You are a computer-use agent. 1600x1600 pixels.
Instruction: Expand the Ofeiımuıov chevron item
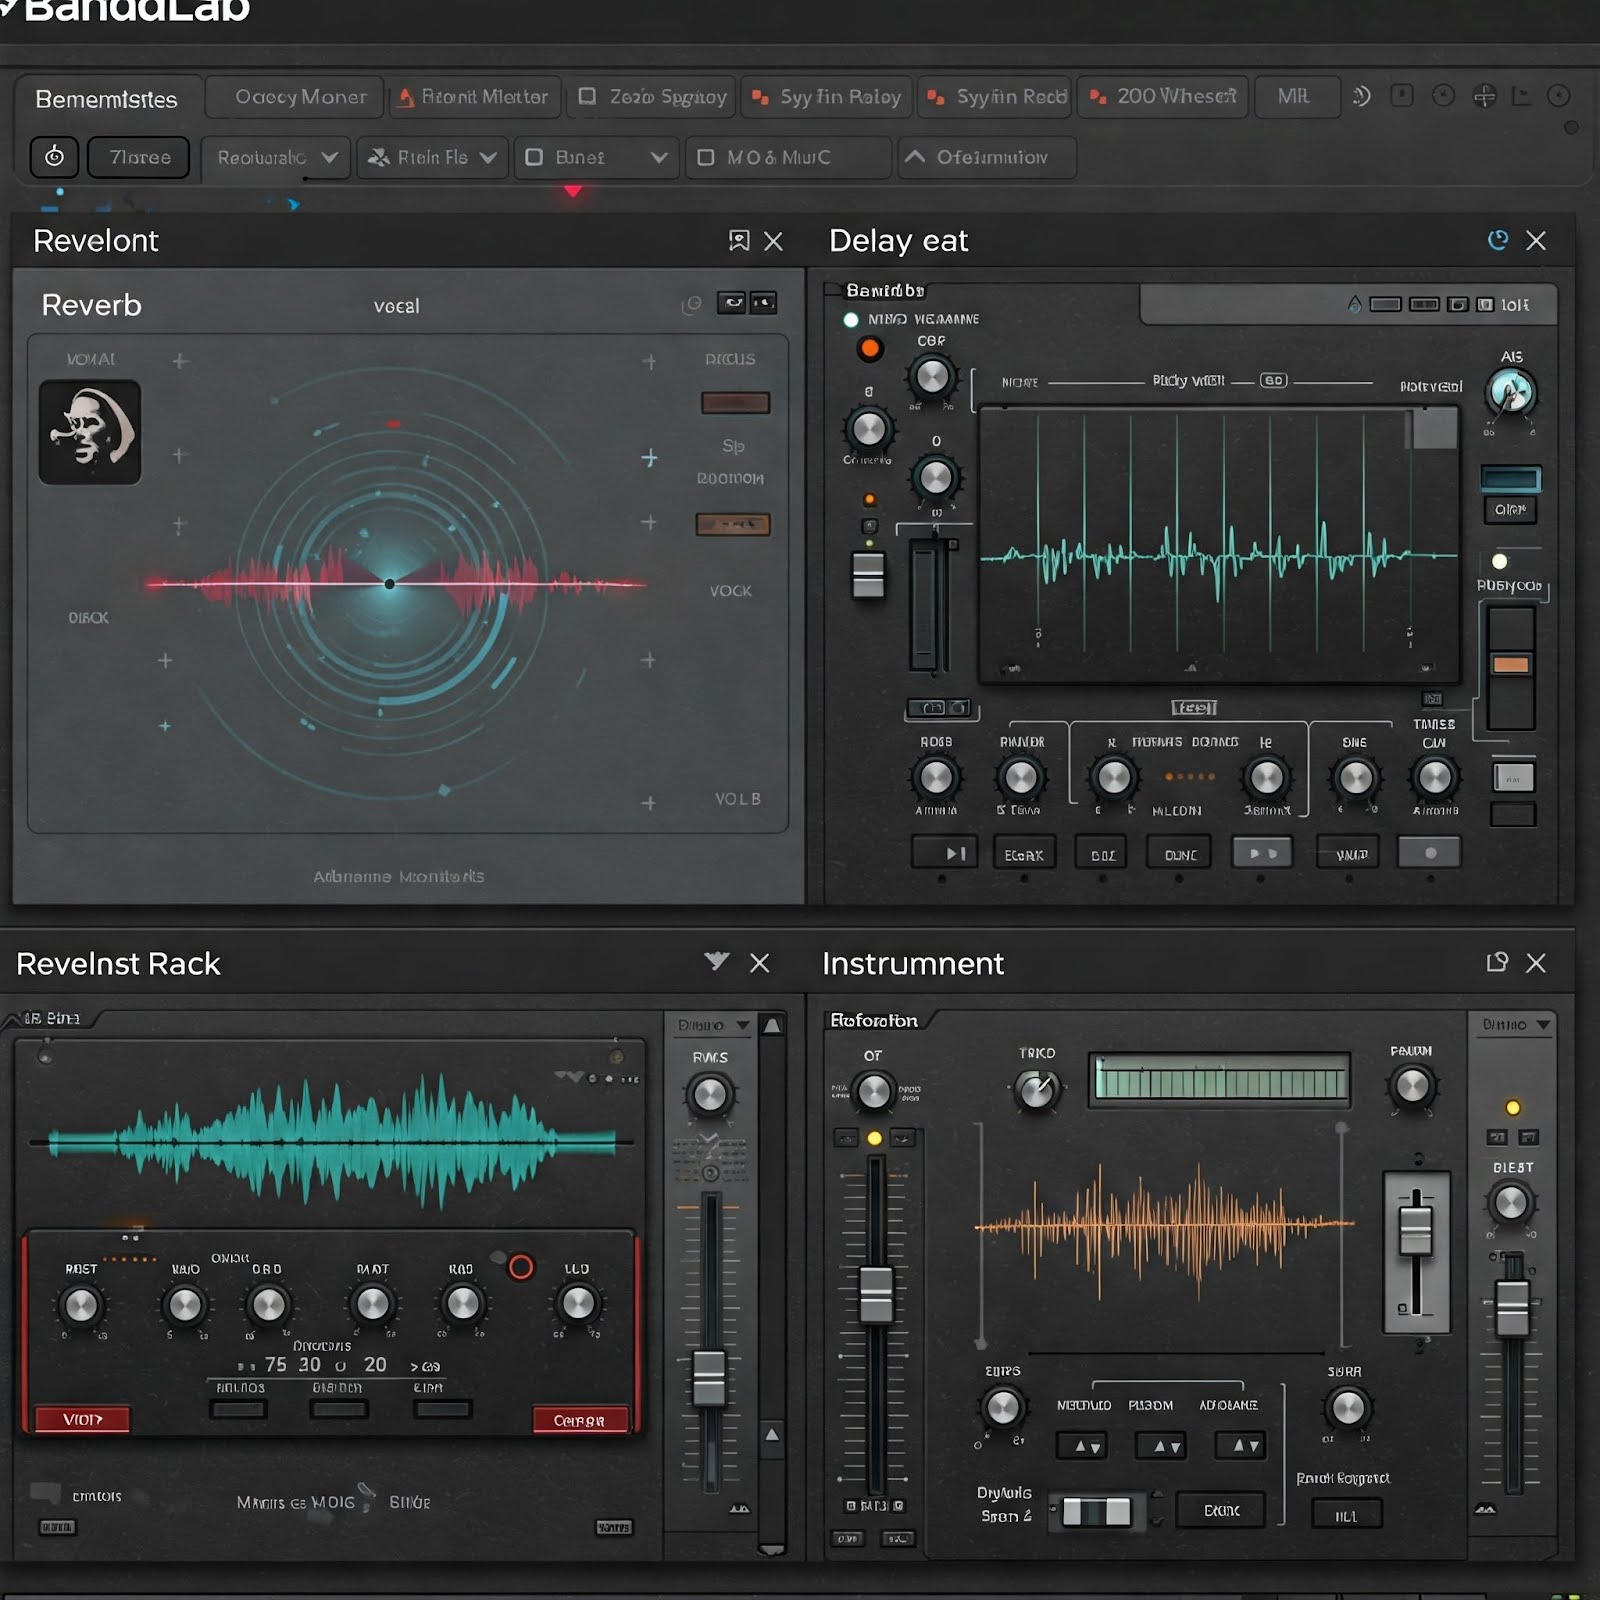tap(985, 157)
